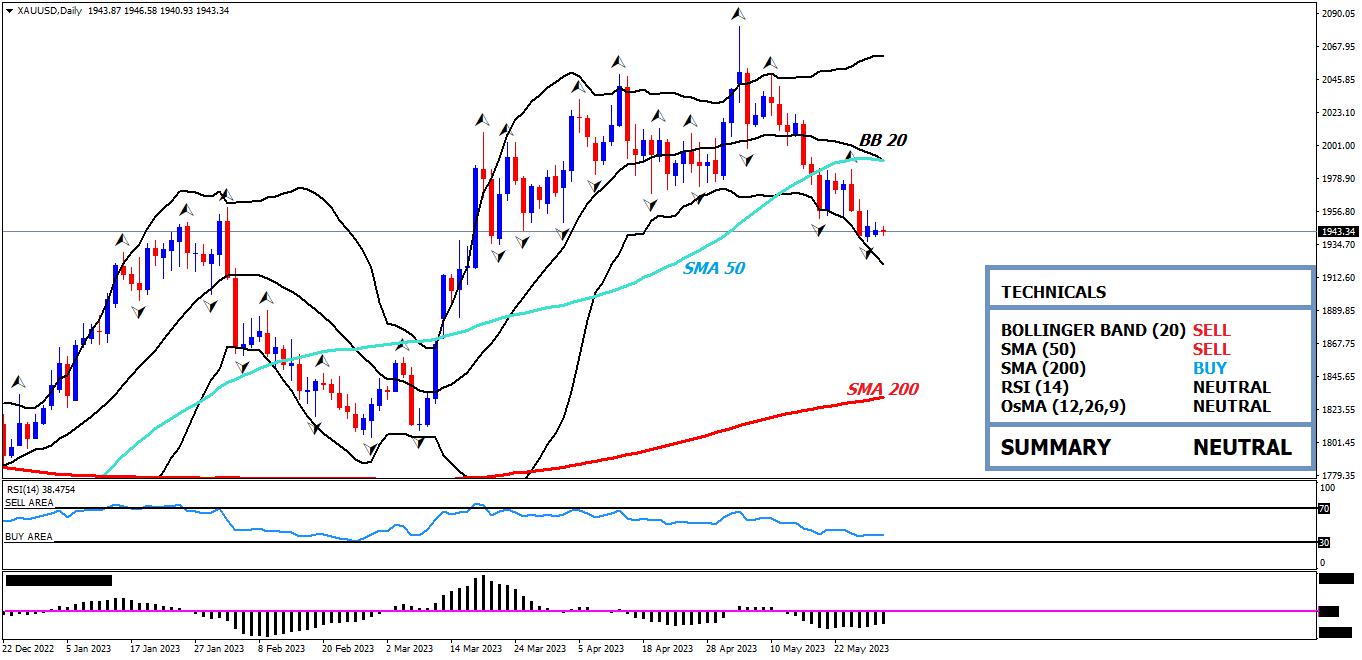The width and height of the screenshot is (1362, 660).
Task: Click the 2 Mar 2023 date label
Action: [x=408, y=649]
